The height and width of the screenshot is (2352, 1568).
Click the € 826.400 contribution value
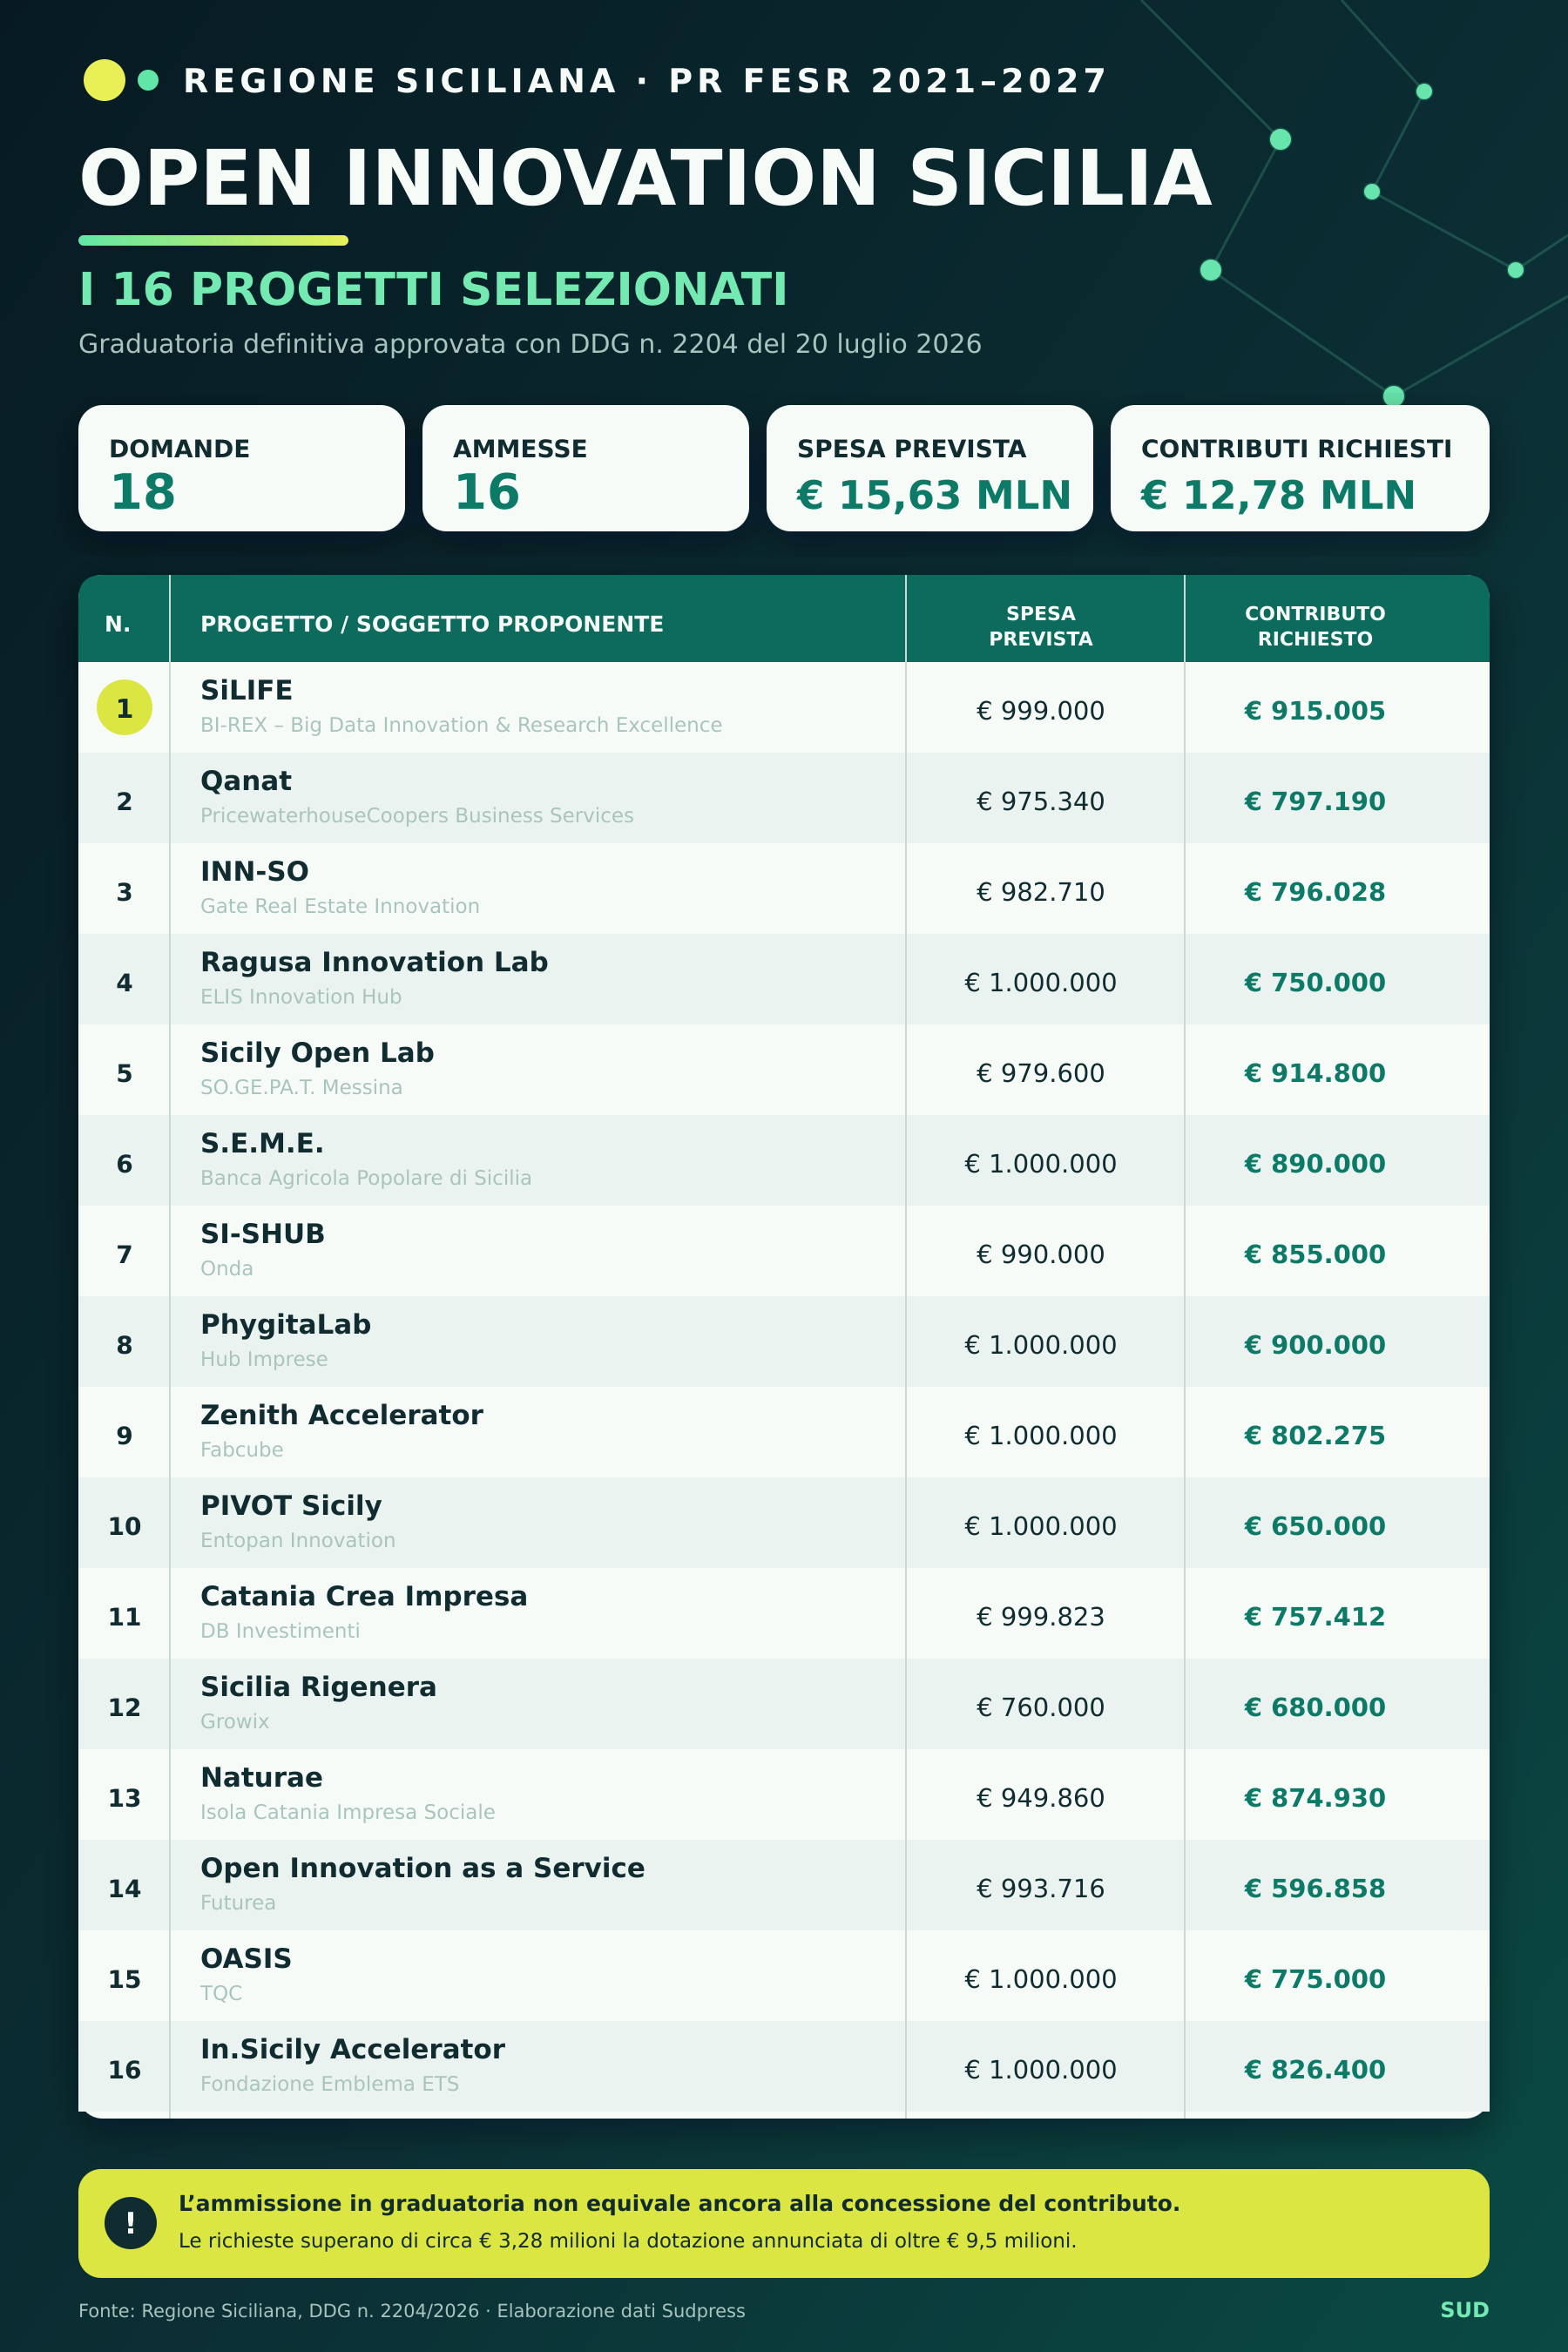pyautogui.click(x=1315, y=2070)
